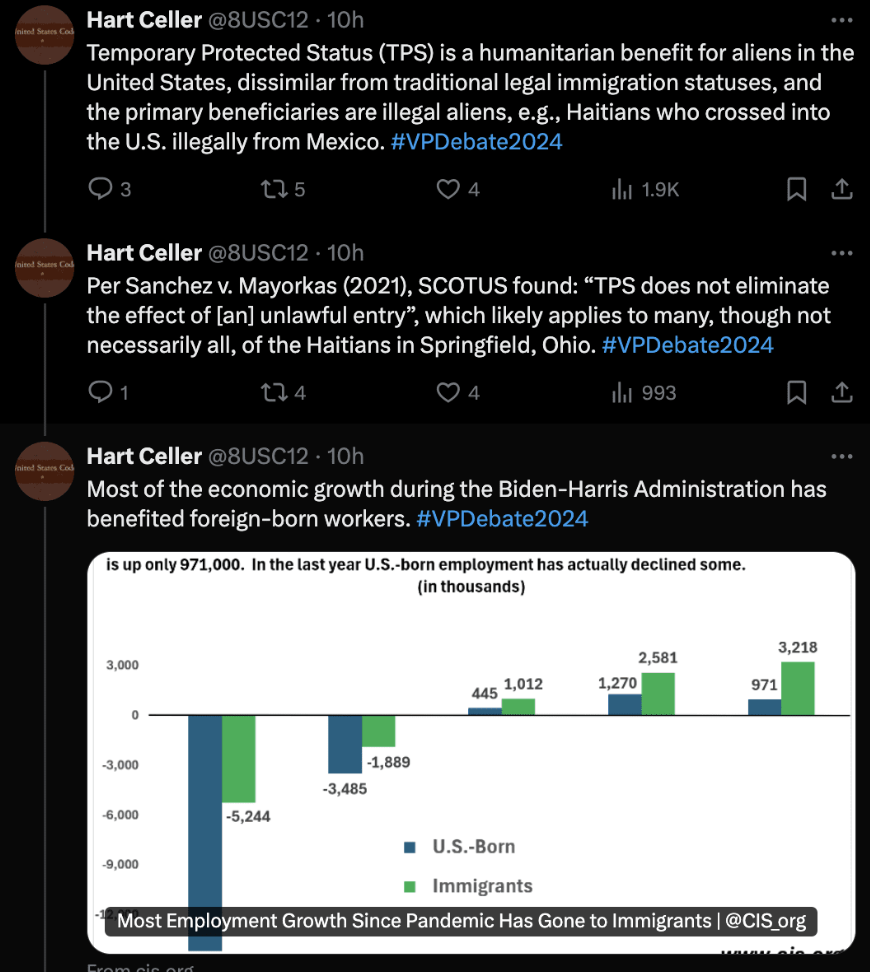
Task: Share the Sanchez v. Mayorkas tweet
Action: pos(842,392)
